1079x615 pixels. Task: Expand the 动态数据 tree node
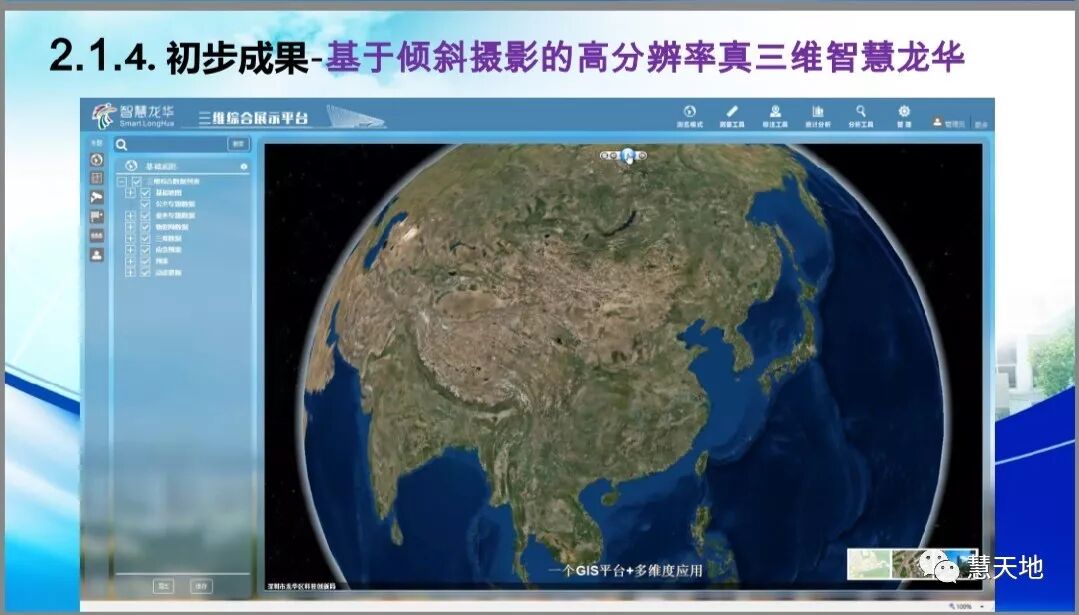(130, 272)
